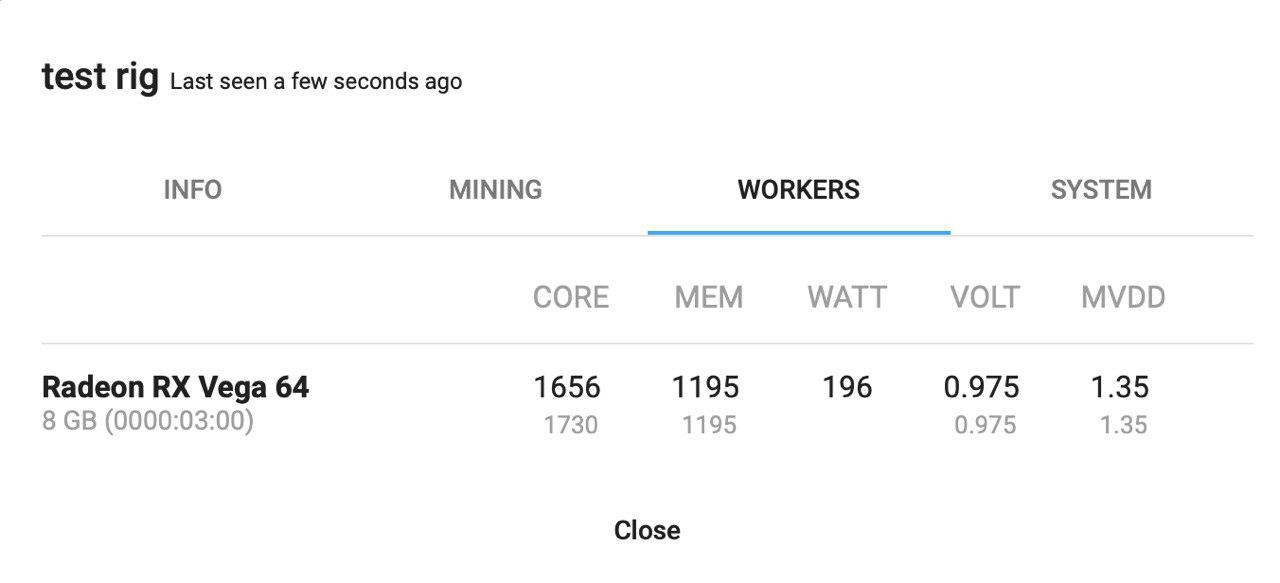Open the MINING tab
The image size is (1280, 583).
click(495, 190)
